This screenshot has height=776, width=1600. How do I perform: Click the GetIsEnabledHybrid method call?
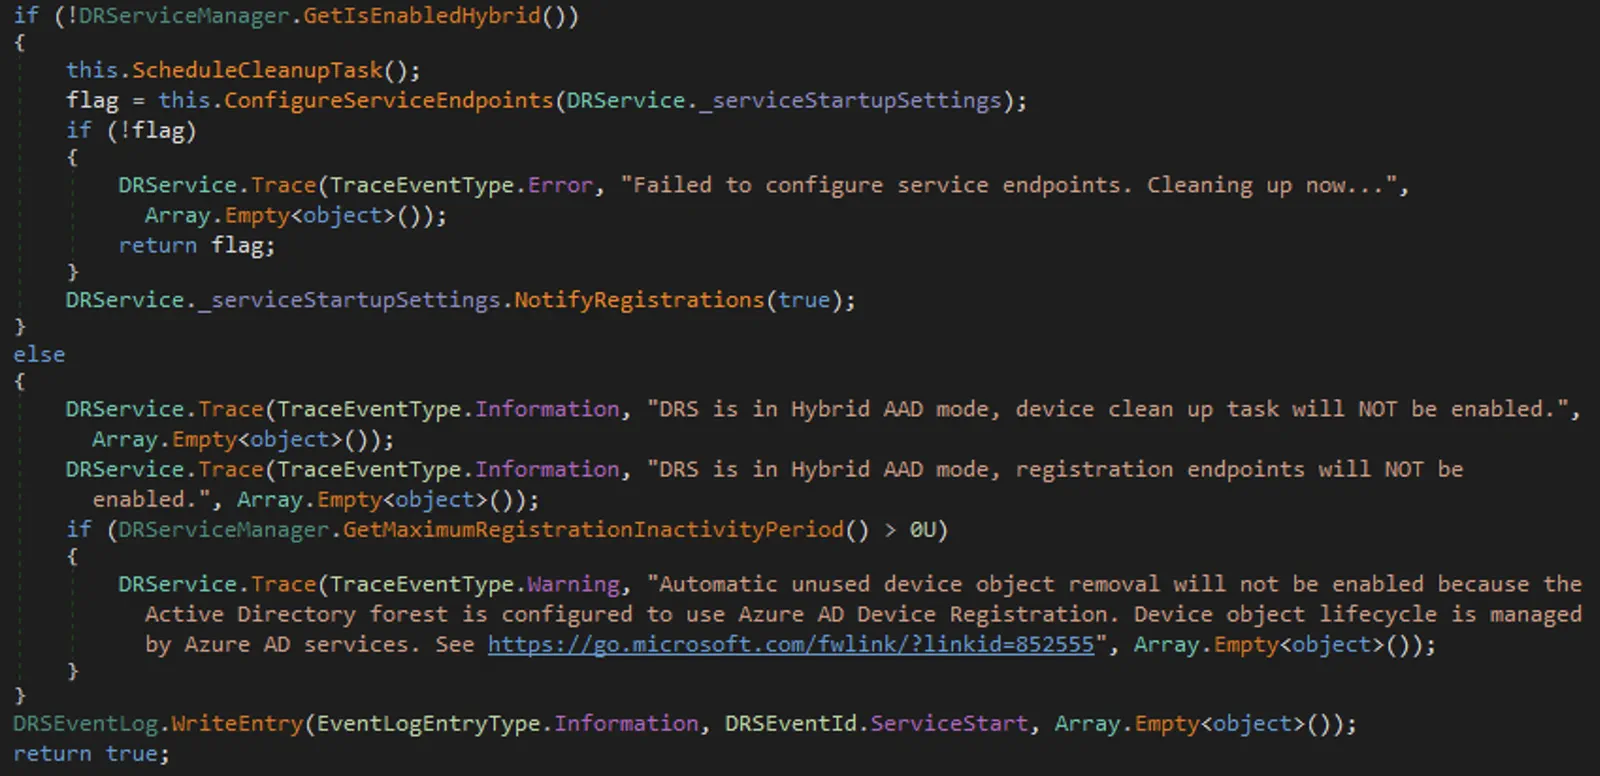point(422,16)
